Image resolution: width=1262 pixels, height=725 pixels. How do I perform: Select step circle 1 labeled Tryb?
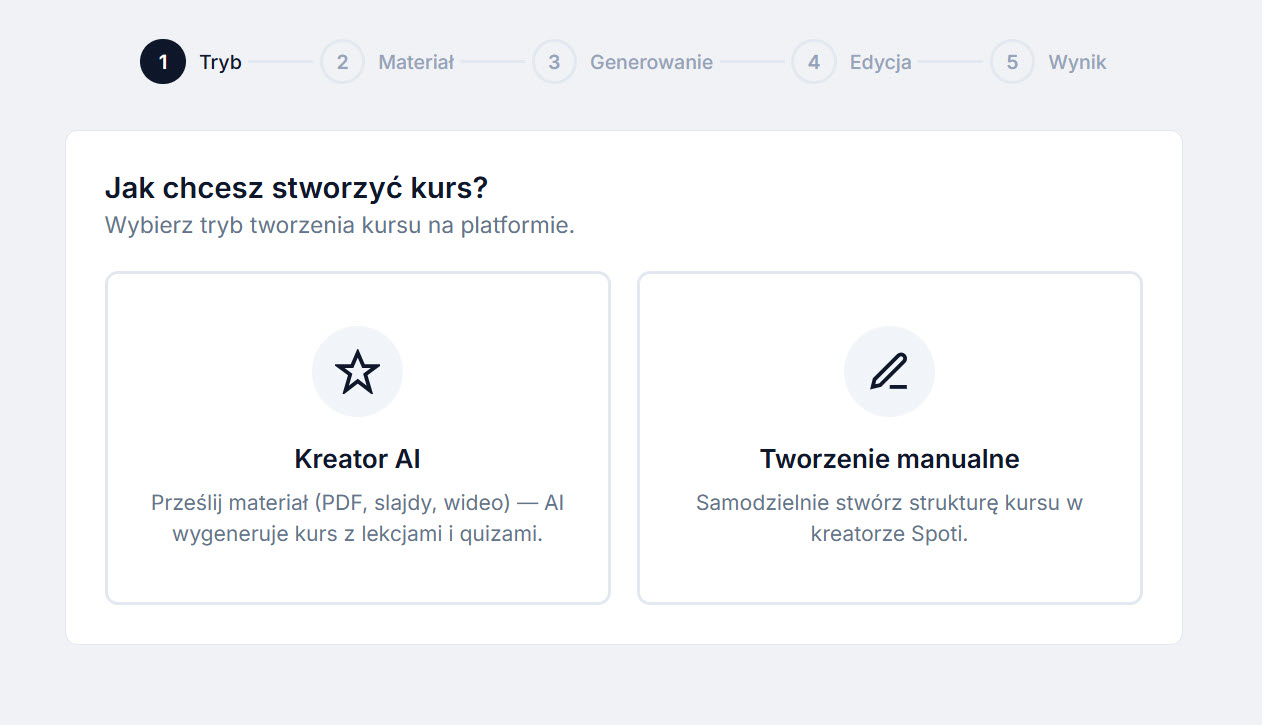(x=163, y=61)
